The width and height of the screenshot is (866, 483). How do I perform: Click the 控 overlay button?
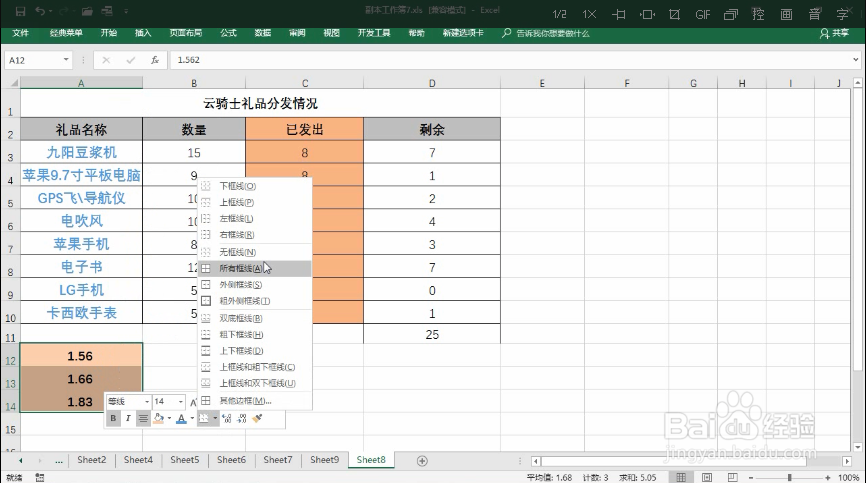(x=758, y=14)
